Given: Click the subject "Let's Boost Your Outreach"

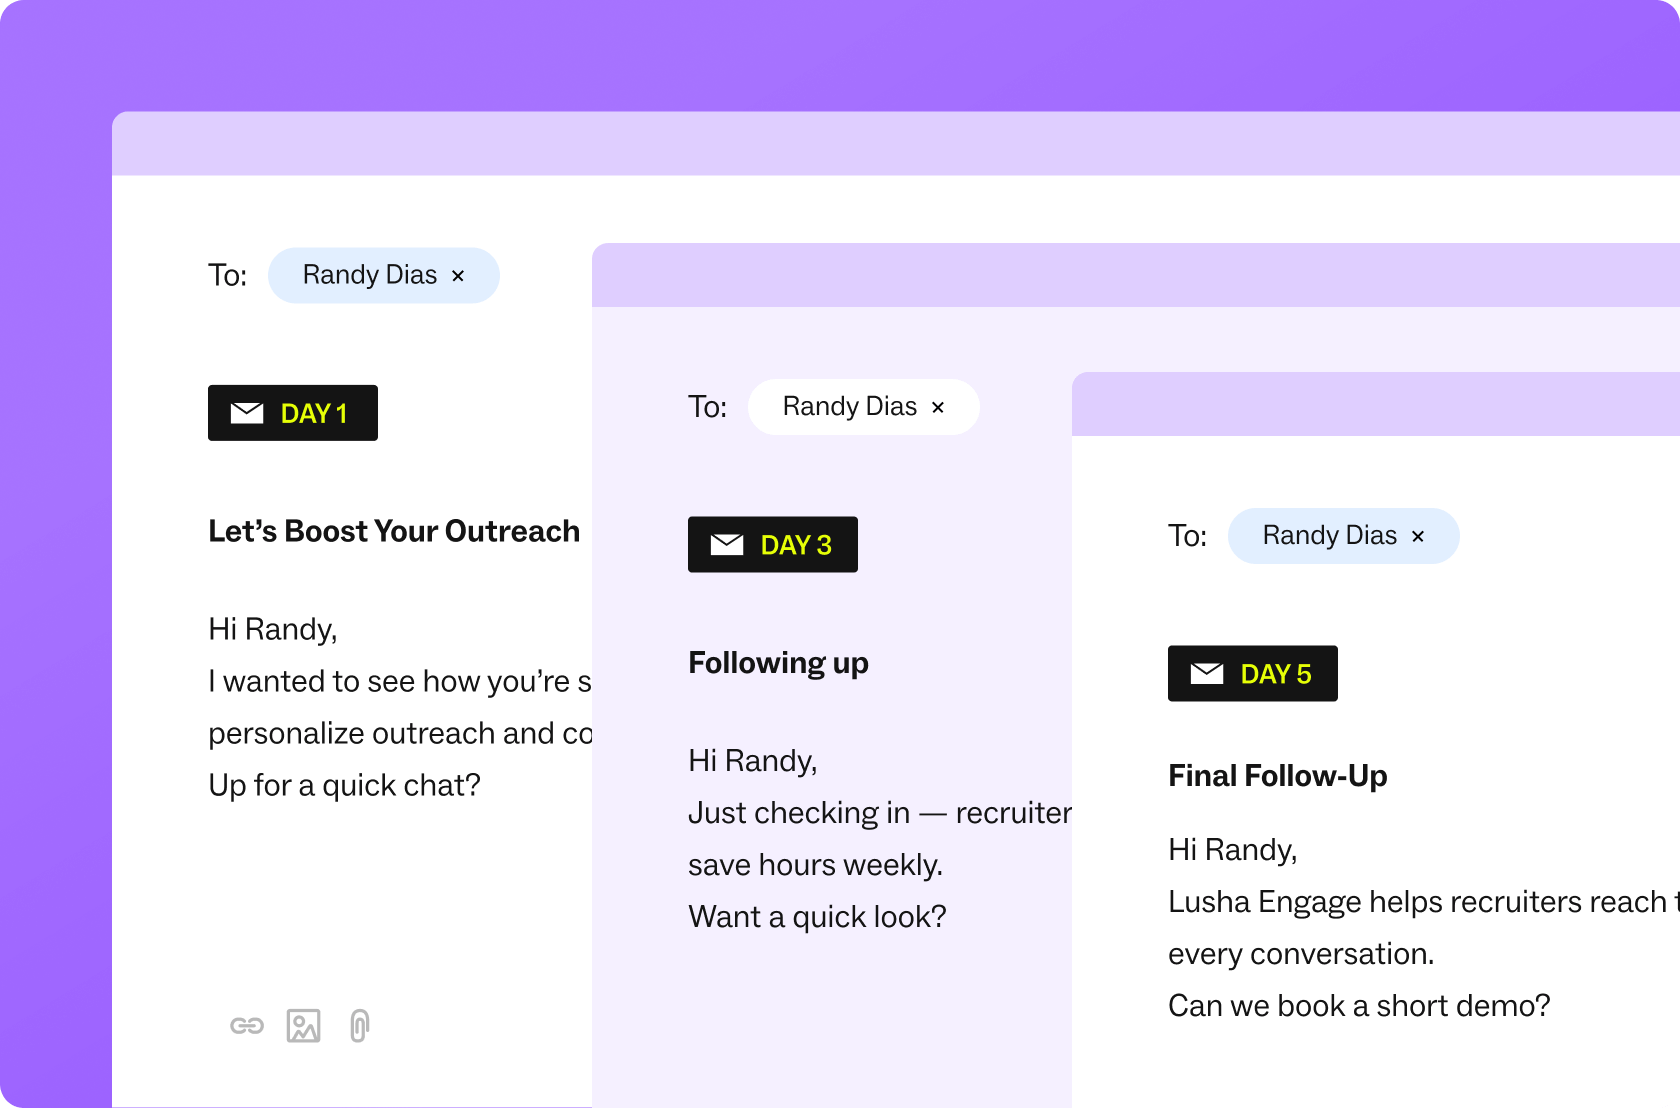Looking at the screenshot, I should click(x=394, y=531).
